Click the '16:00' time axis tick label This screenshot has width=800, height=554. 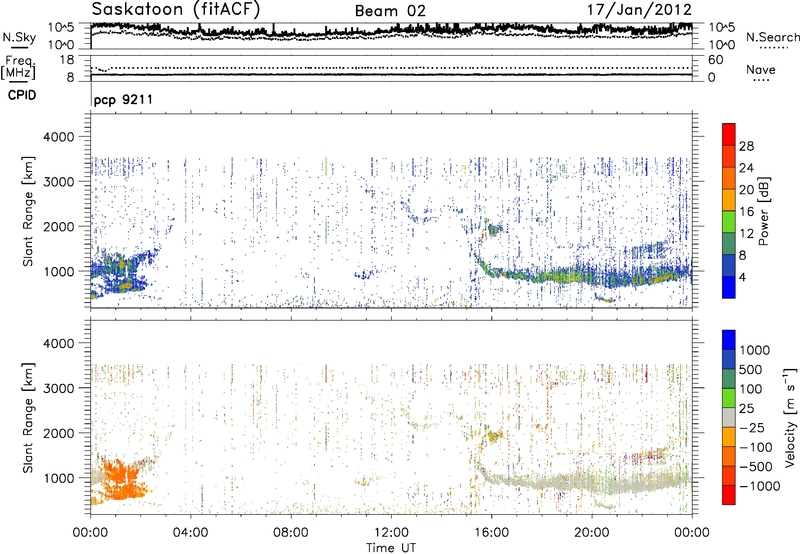point(491,533)
